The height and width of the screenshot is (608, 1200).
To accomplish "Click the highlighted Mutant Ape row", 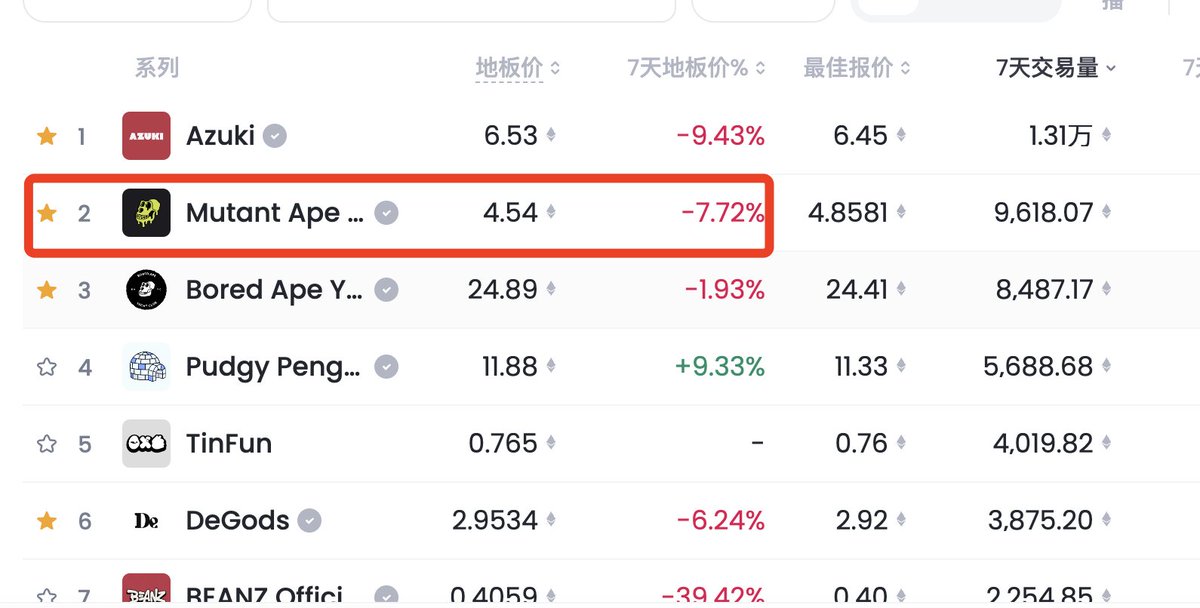I will pyautogui.click(x=400, y=213).
